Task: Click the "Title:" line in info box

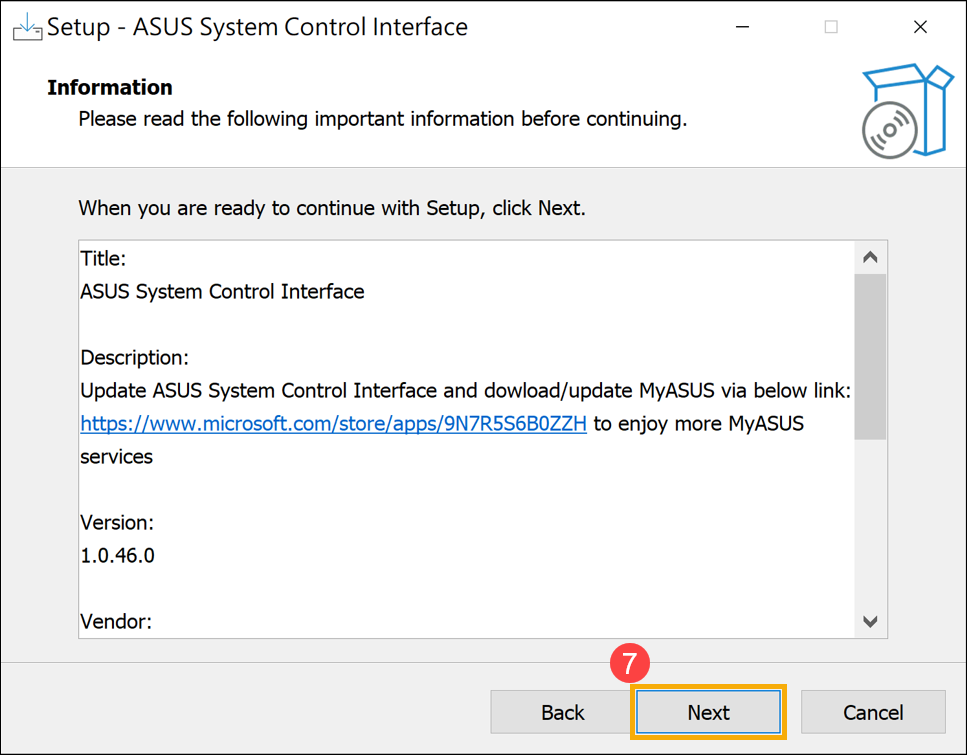Action: tap(103, 259)
